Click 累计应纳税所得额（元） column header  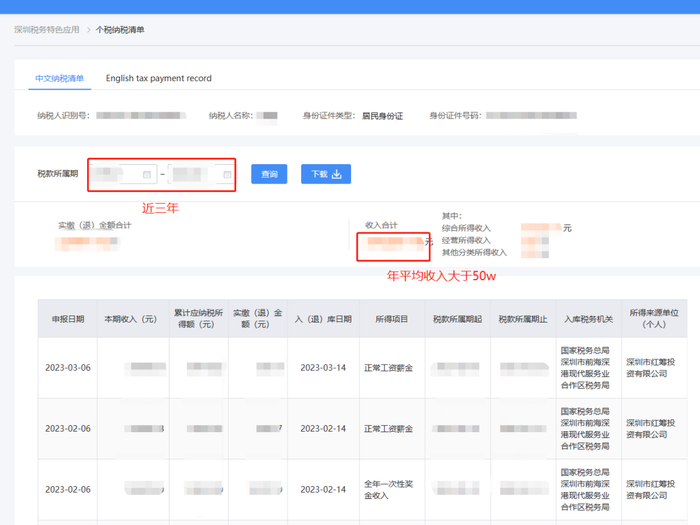pos(199,319)
